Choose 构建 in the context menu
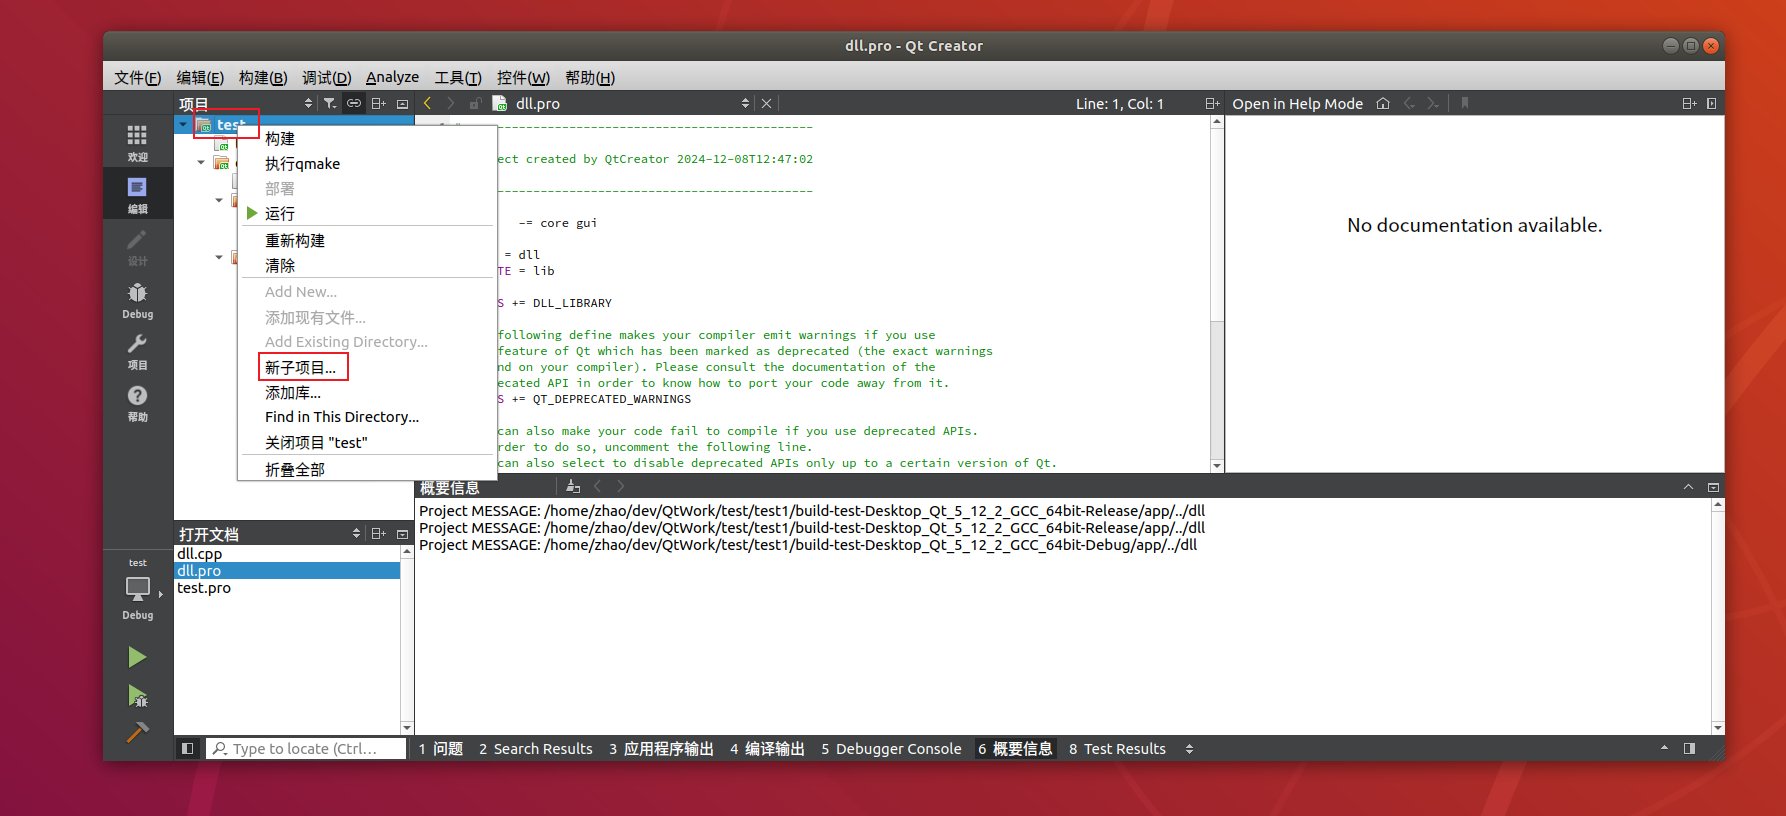The height and width of the screenshot is (816, 1786). tap(367, 139)
